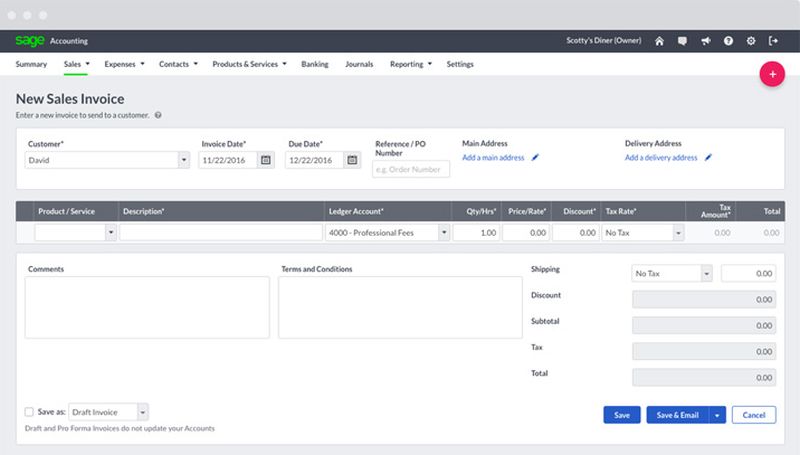Click the help icon beside invoice subtitle
800x455 pixels.
click(x=158, y=115)
